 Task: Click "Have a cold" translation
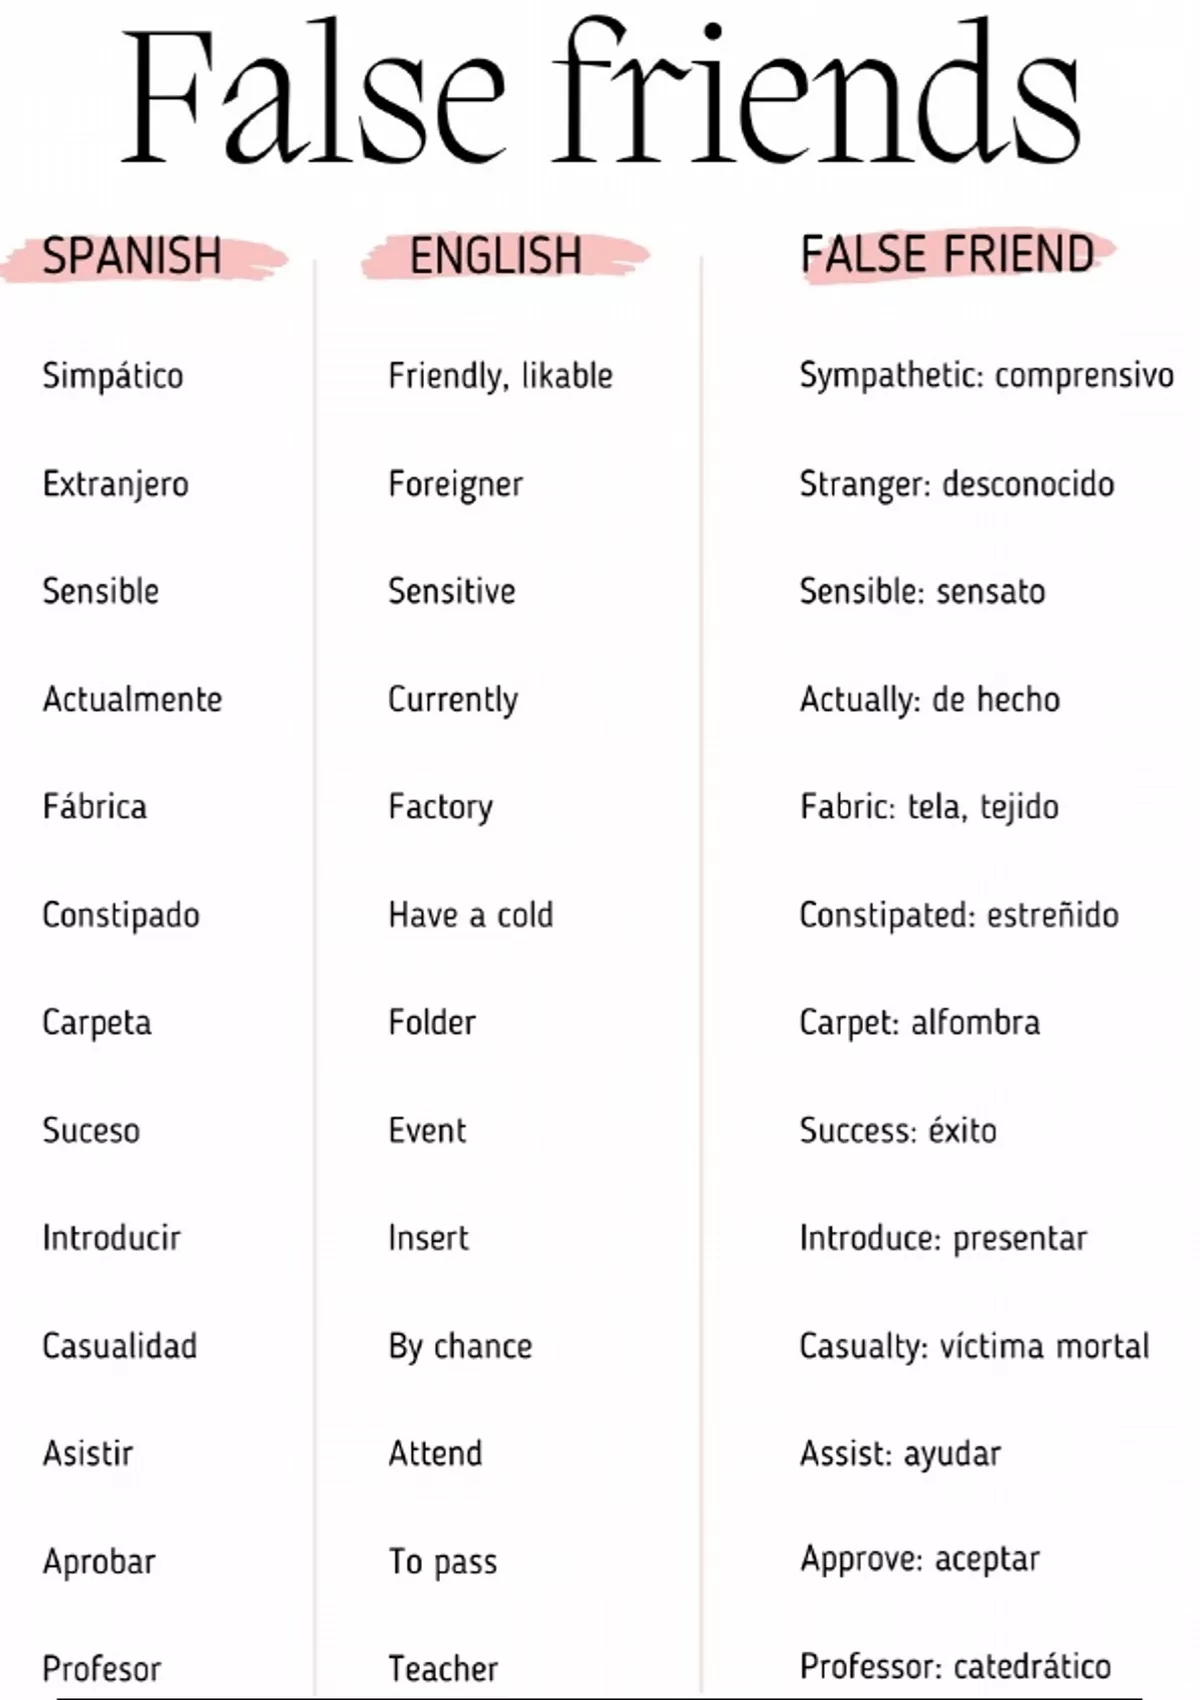(470, 915)
